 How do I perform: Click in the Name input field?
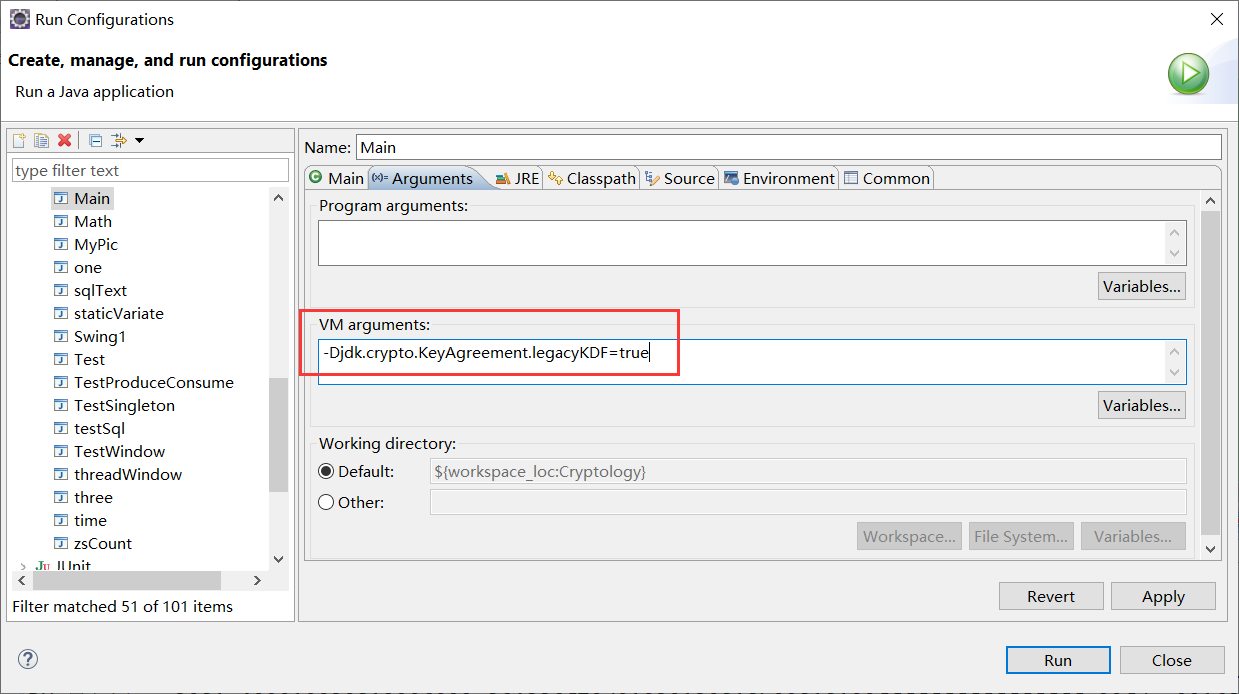(789, 147)
